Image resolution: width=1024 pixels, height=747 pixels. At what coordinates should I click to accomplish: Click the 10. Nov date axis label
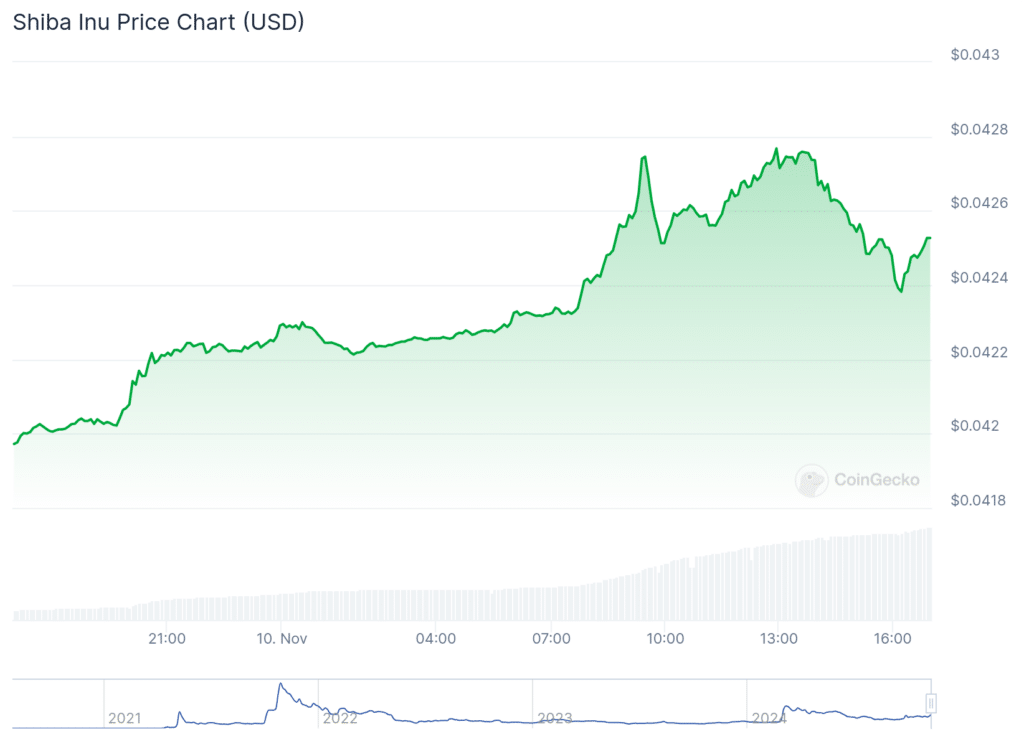(x=282, y=638)
